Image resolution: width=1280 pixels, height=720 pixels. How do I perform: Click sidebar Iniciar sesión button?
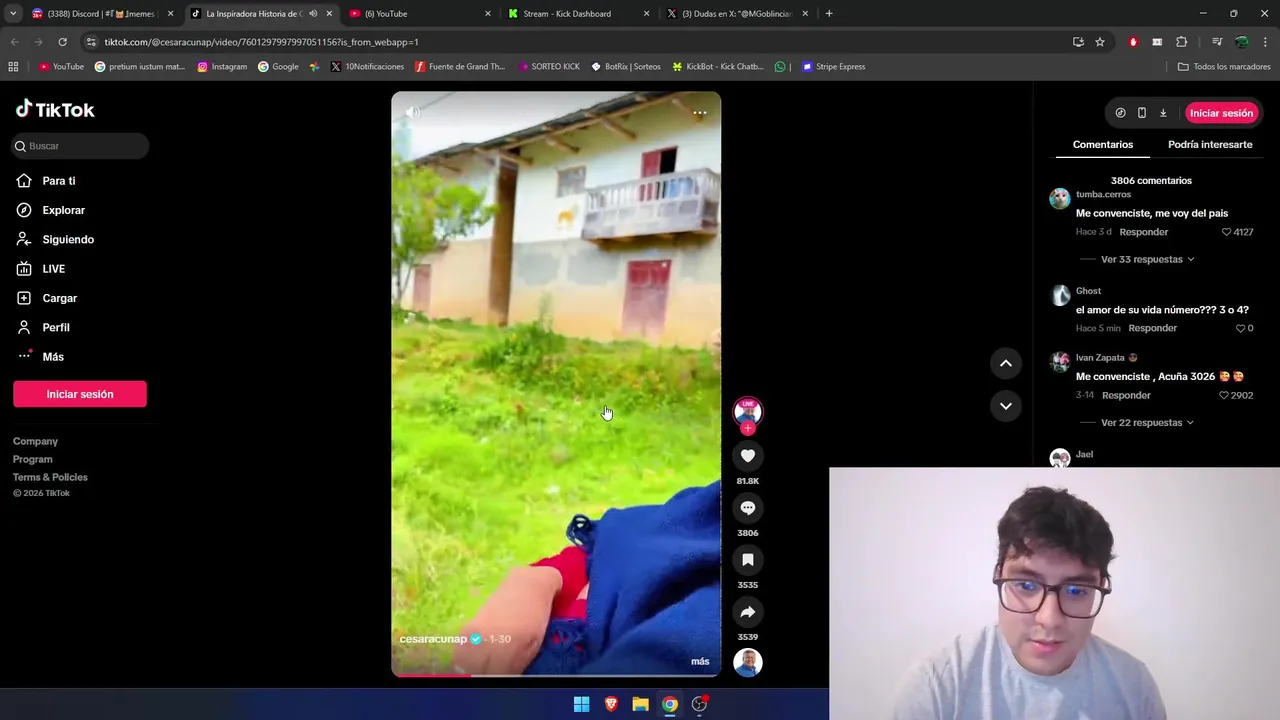(80, 394)
